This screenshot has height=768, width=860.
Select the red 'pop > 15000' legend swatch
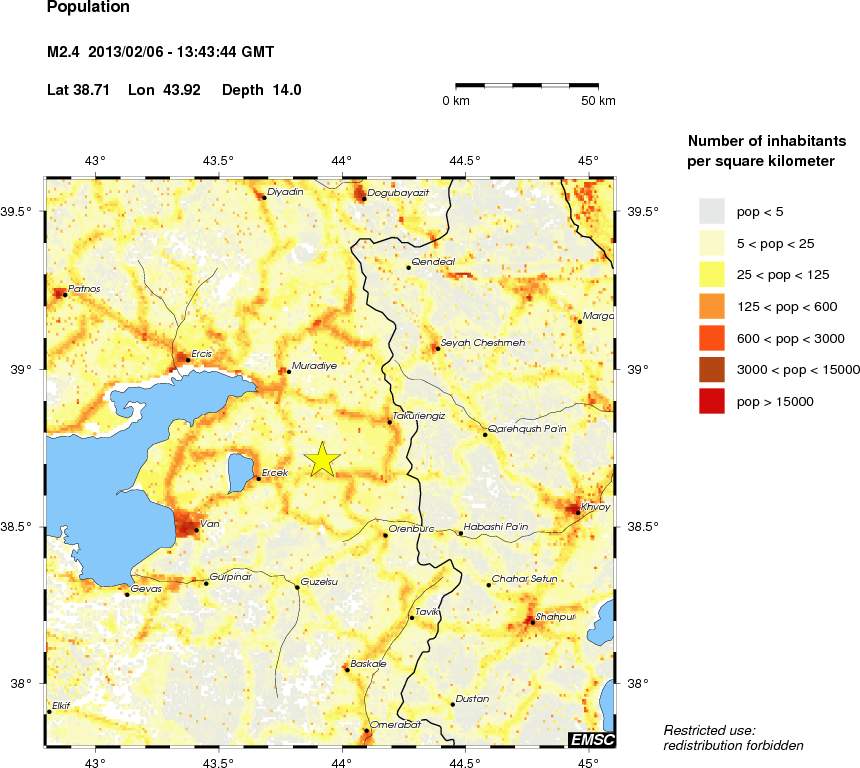[x=711, y=401]
